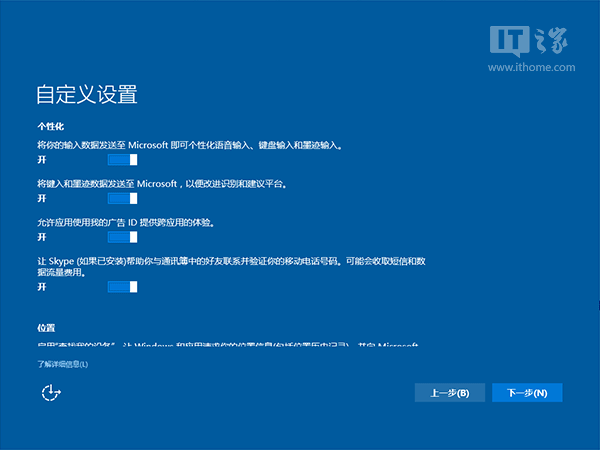The width and height of the screenshot is (600, 450).
Task: Click the Skype description paragraph
Action: (x=232, y=266)
